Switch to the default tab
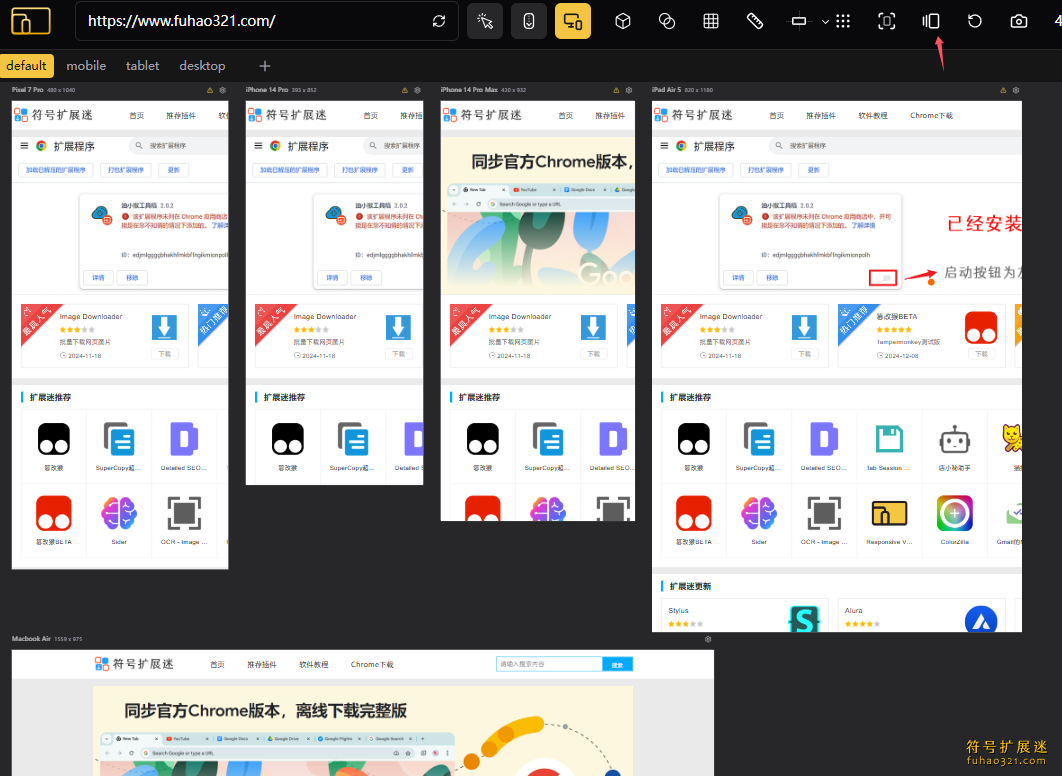Viewport: 1062px width, 776px height. (26, 66)
